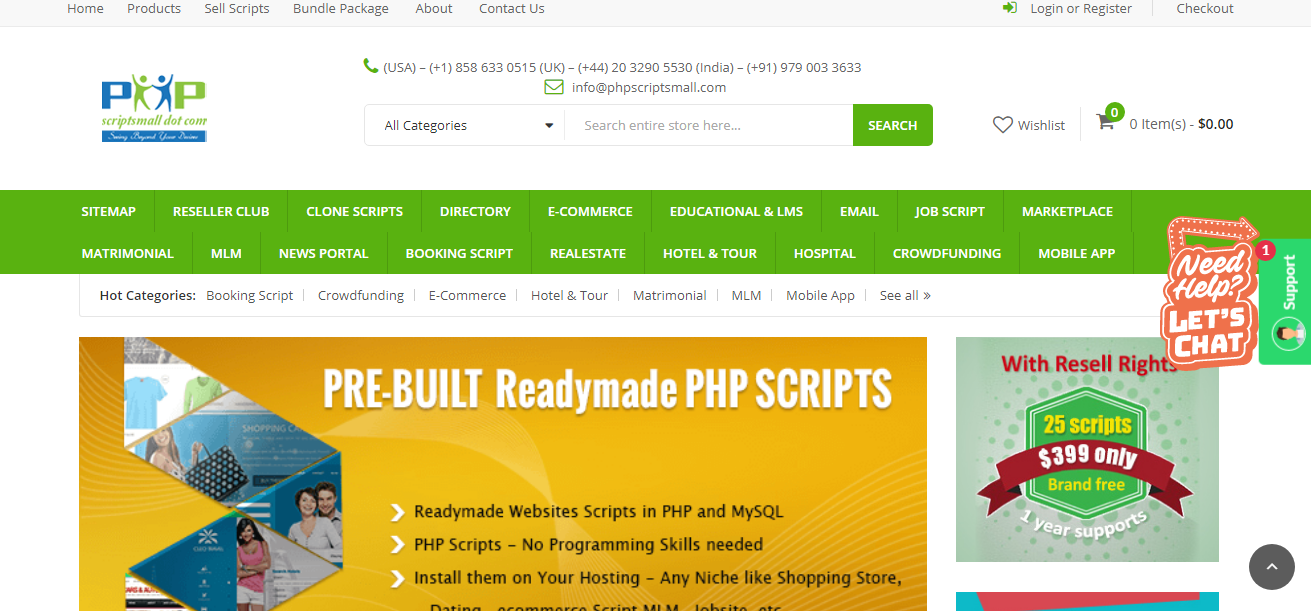
Task: Open the CROWDFUNDING menu item
Action: pos(946,253)
